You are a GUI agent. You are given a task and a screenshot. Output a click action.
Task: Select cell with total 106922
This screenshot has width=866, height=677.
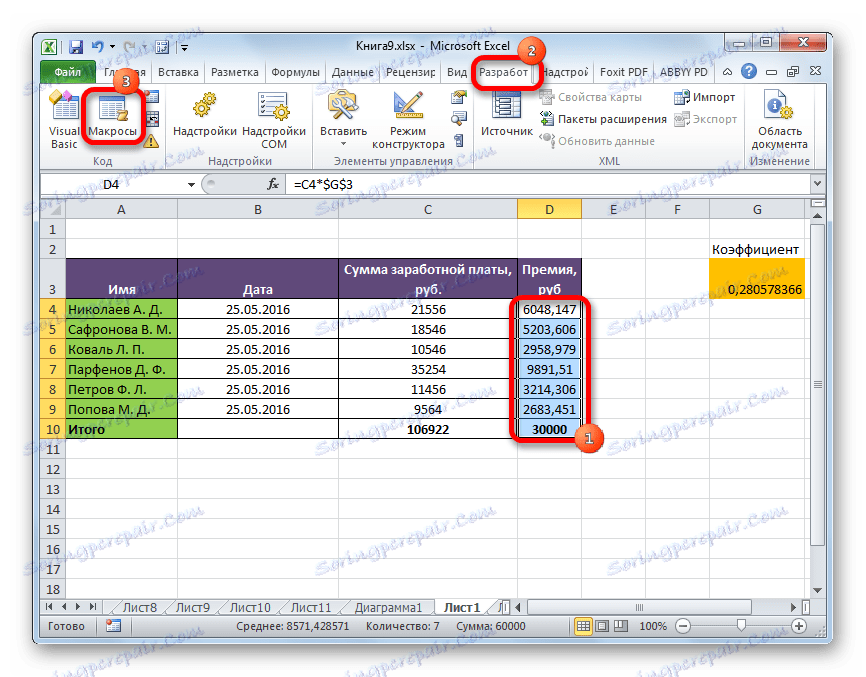coord(428,429)
